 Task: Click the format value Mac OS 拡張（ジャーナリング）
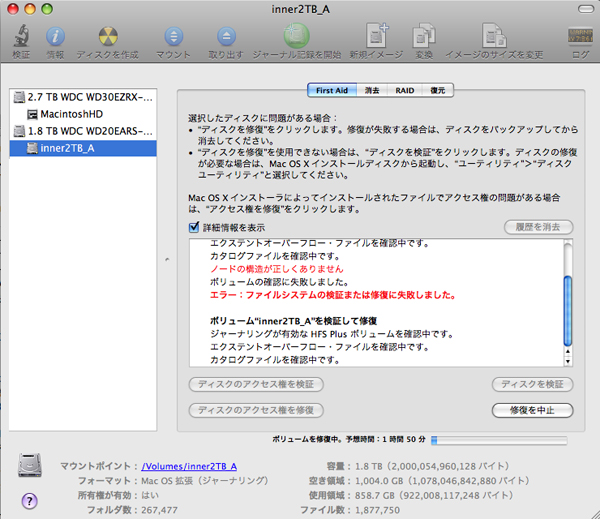pos(205,481)
